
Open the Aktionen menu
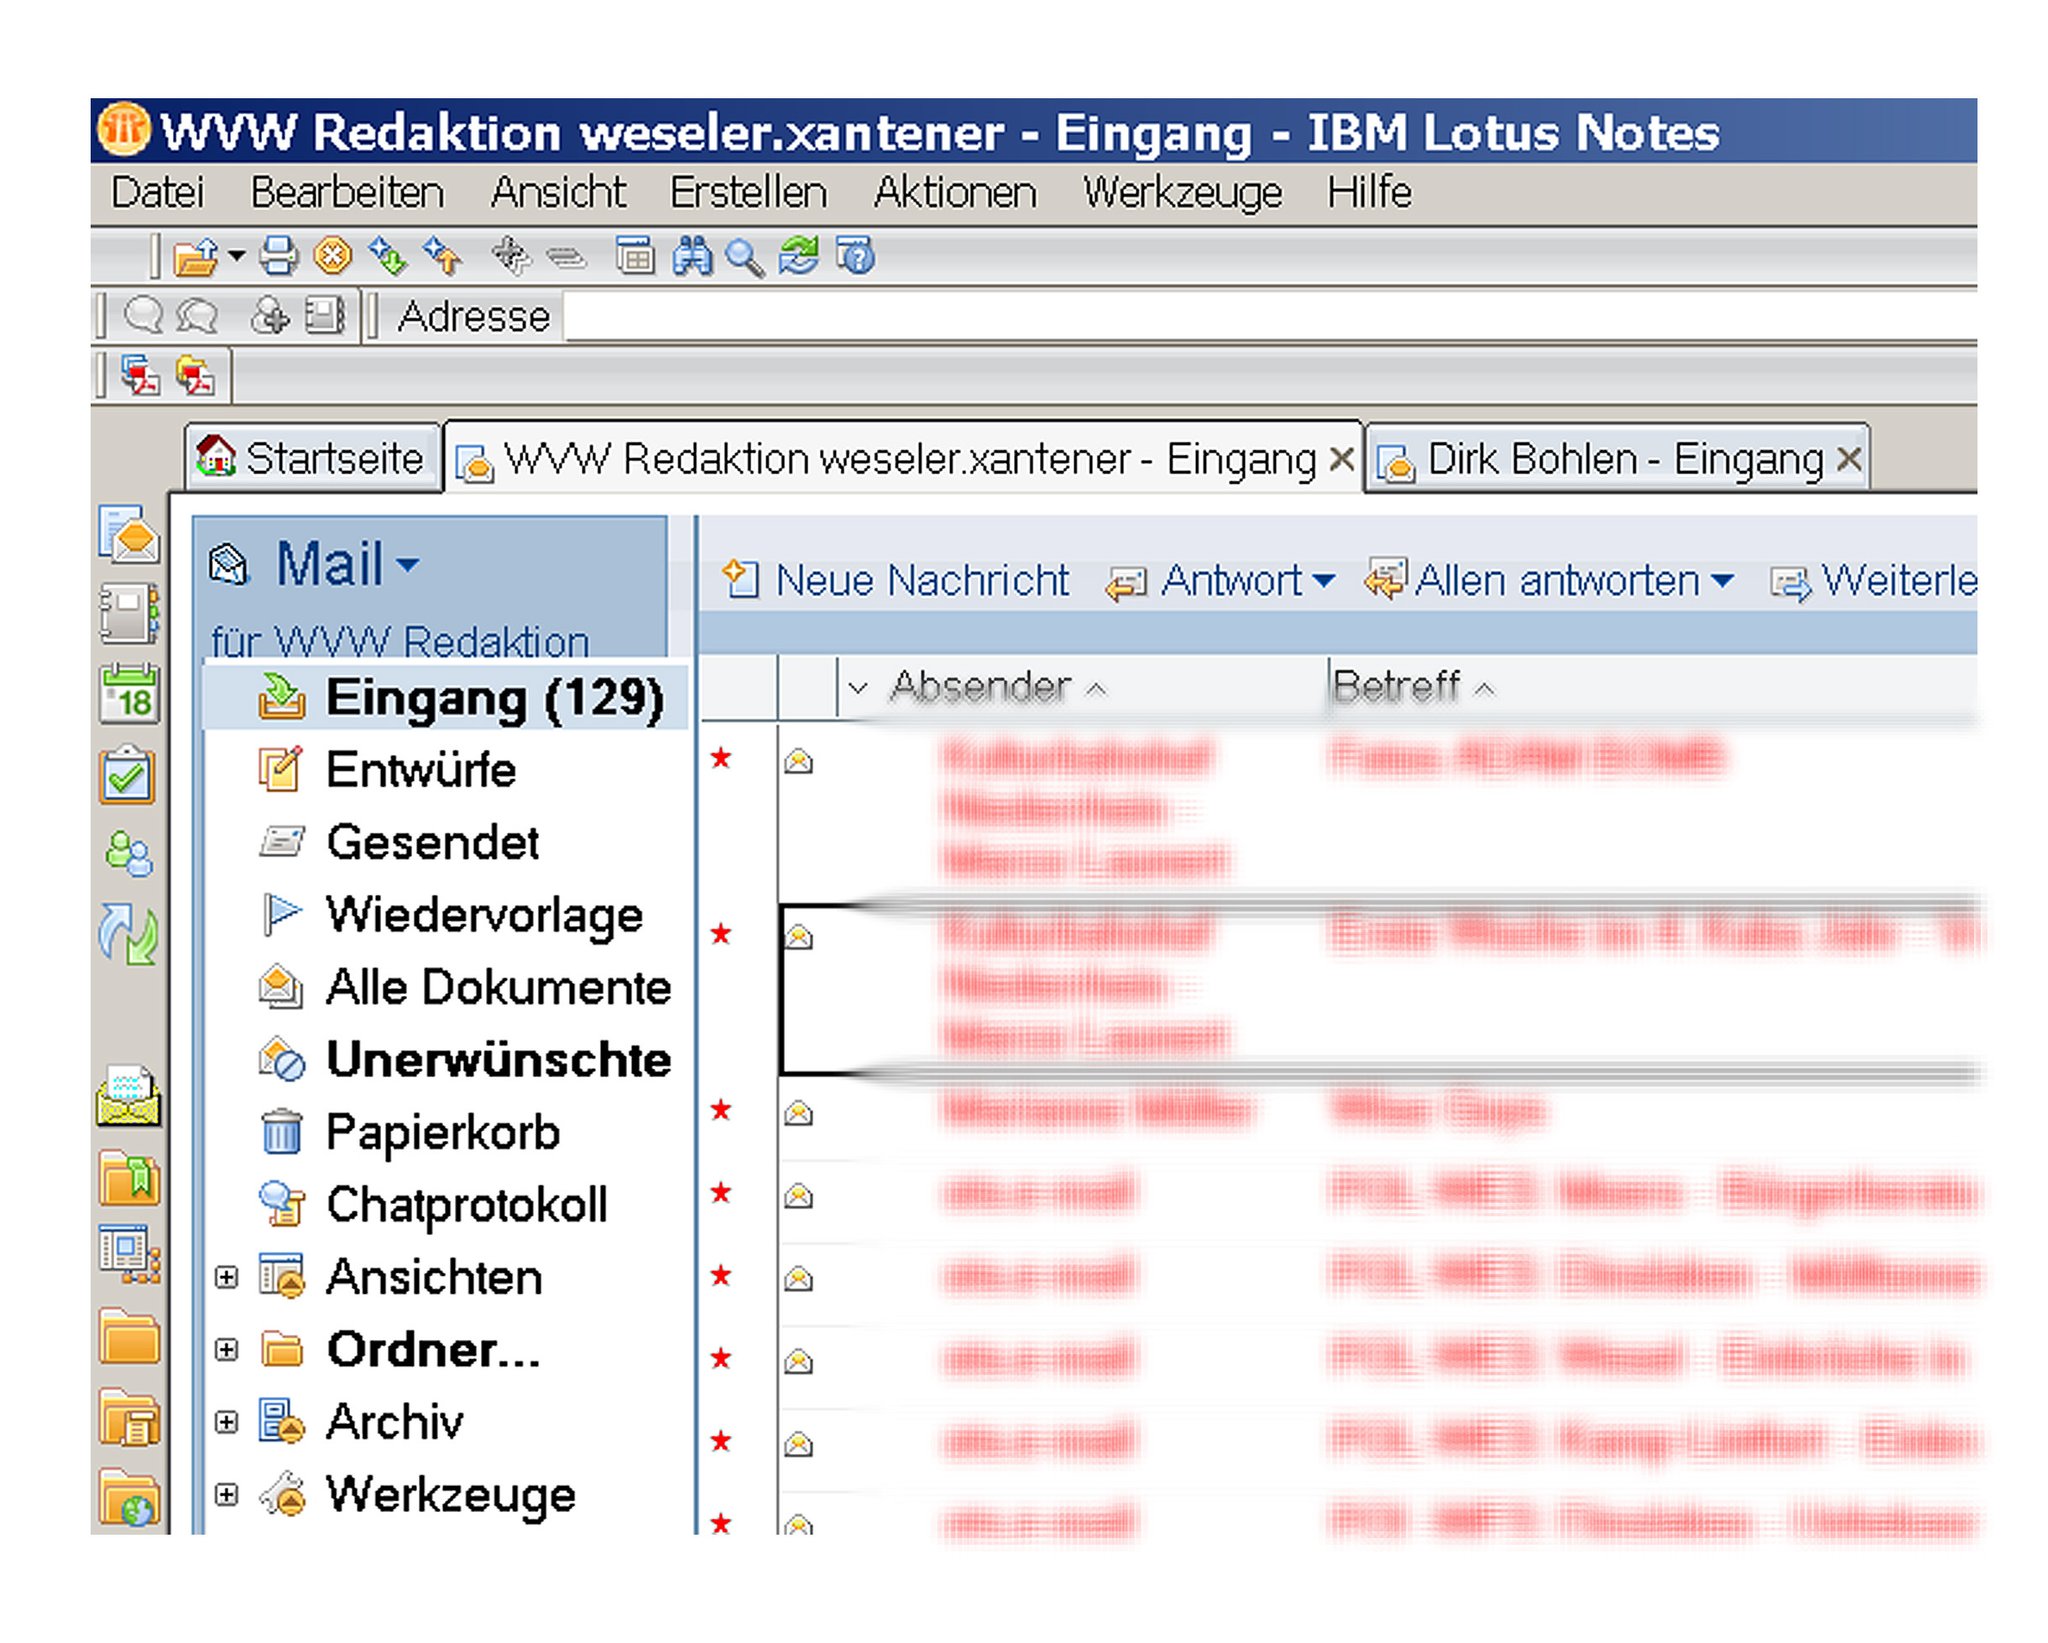(954, 192)
